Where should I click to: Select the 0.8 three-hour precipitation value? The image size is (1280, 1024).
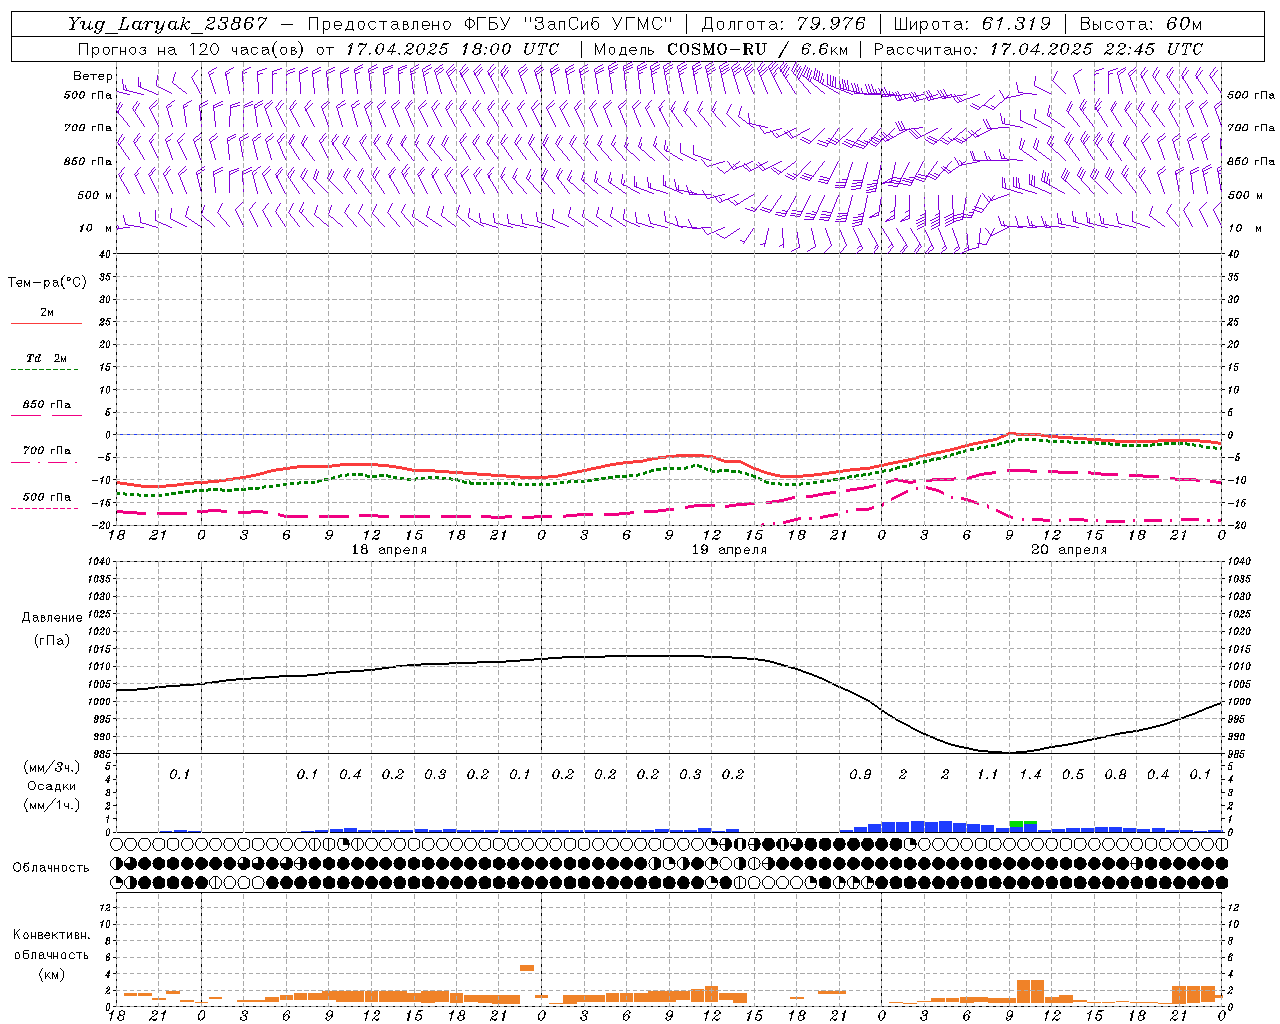pos(1115,775)
